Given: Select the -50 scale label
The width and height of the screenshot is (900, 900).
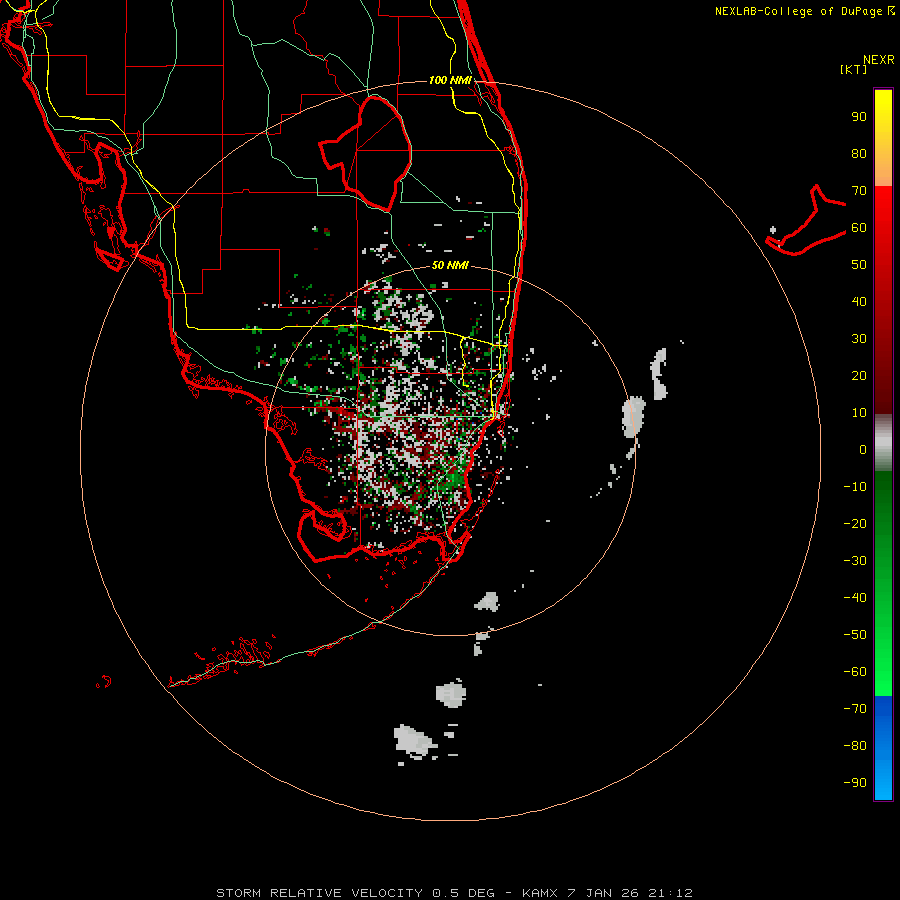Looking at the screenshot, I should [x=855, y=635].
